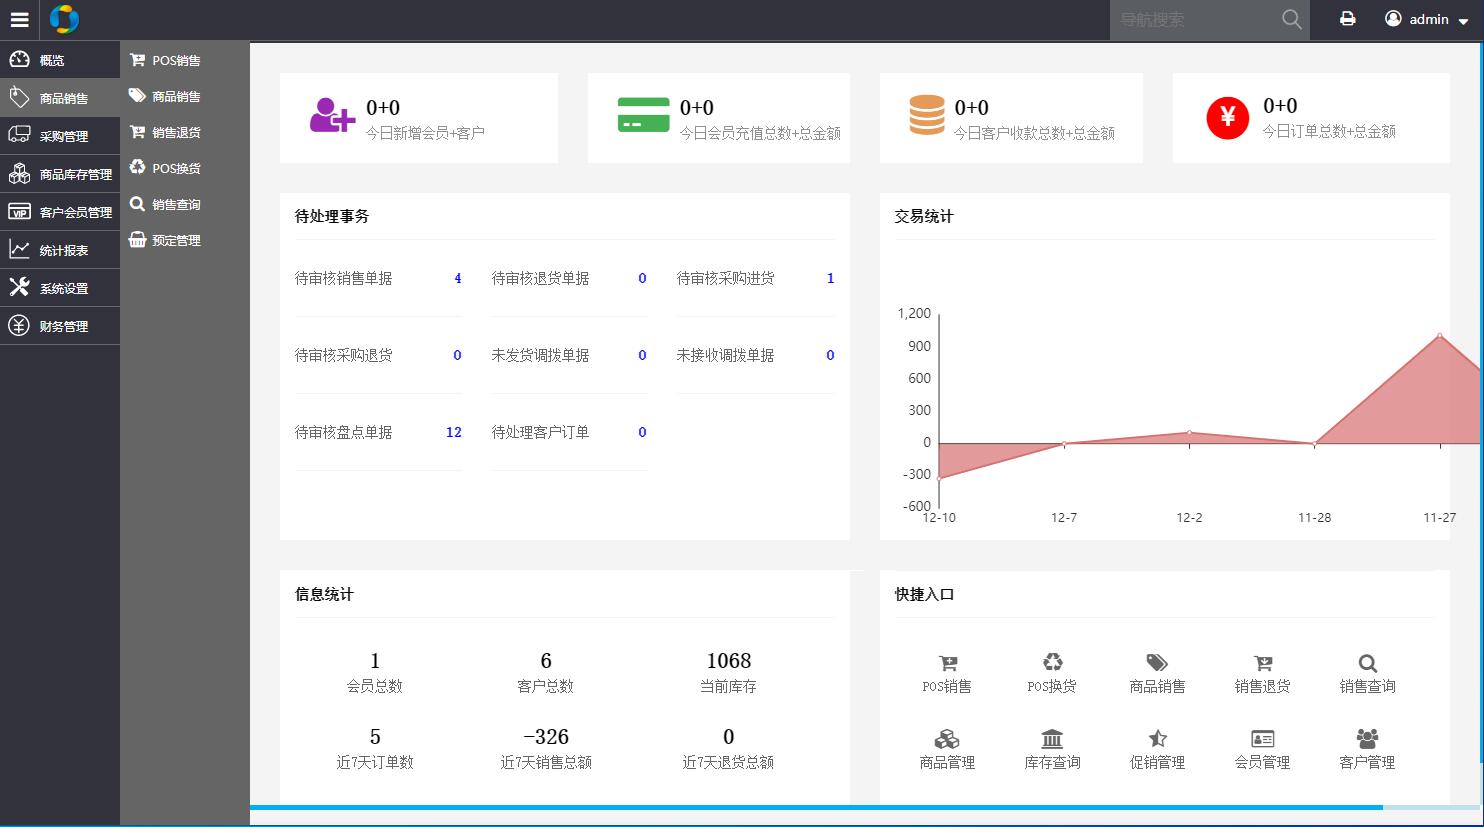Click the 快捷入口 panel title

click(x=924, y=594)
